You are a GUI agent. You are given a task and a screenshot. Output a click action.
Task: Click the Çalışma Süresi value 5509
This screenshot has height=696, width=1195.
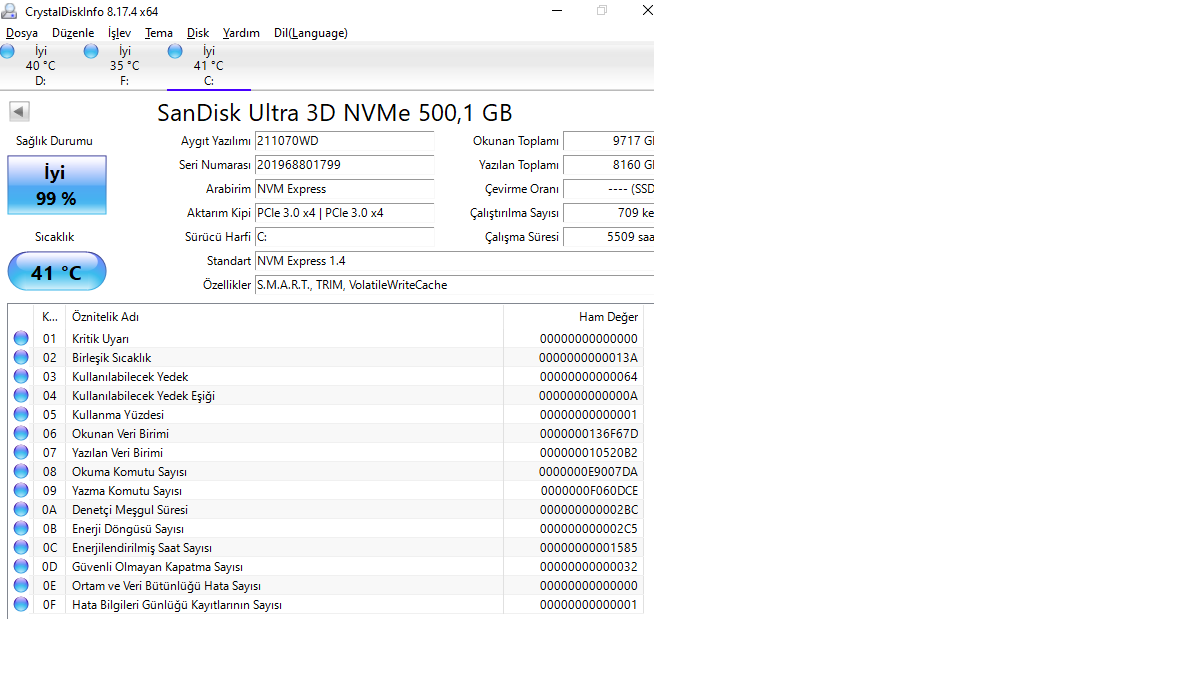click(609, 237)
